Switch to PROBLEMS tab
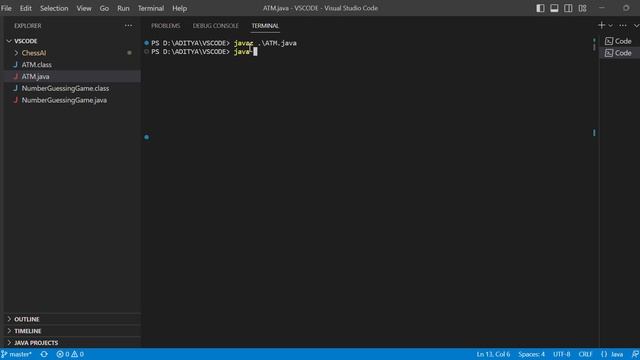The image size is (640, 360). coord(165,26)
